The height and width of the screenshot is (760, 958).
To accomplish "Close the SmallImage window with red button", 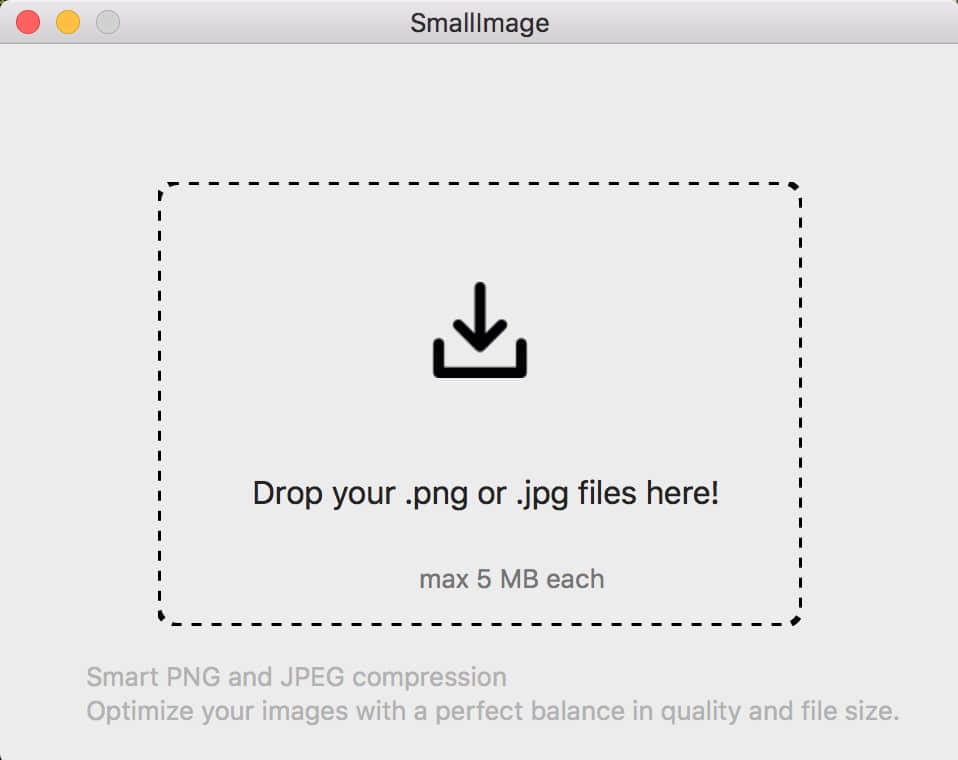I will (x=28, y=23).
